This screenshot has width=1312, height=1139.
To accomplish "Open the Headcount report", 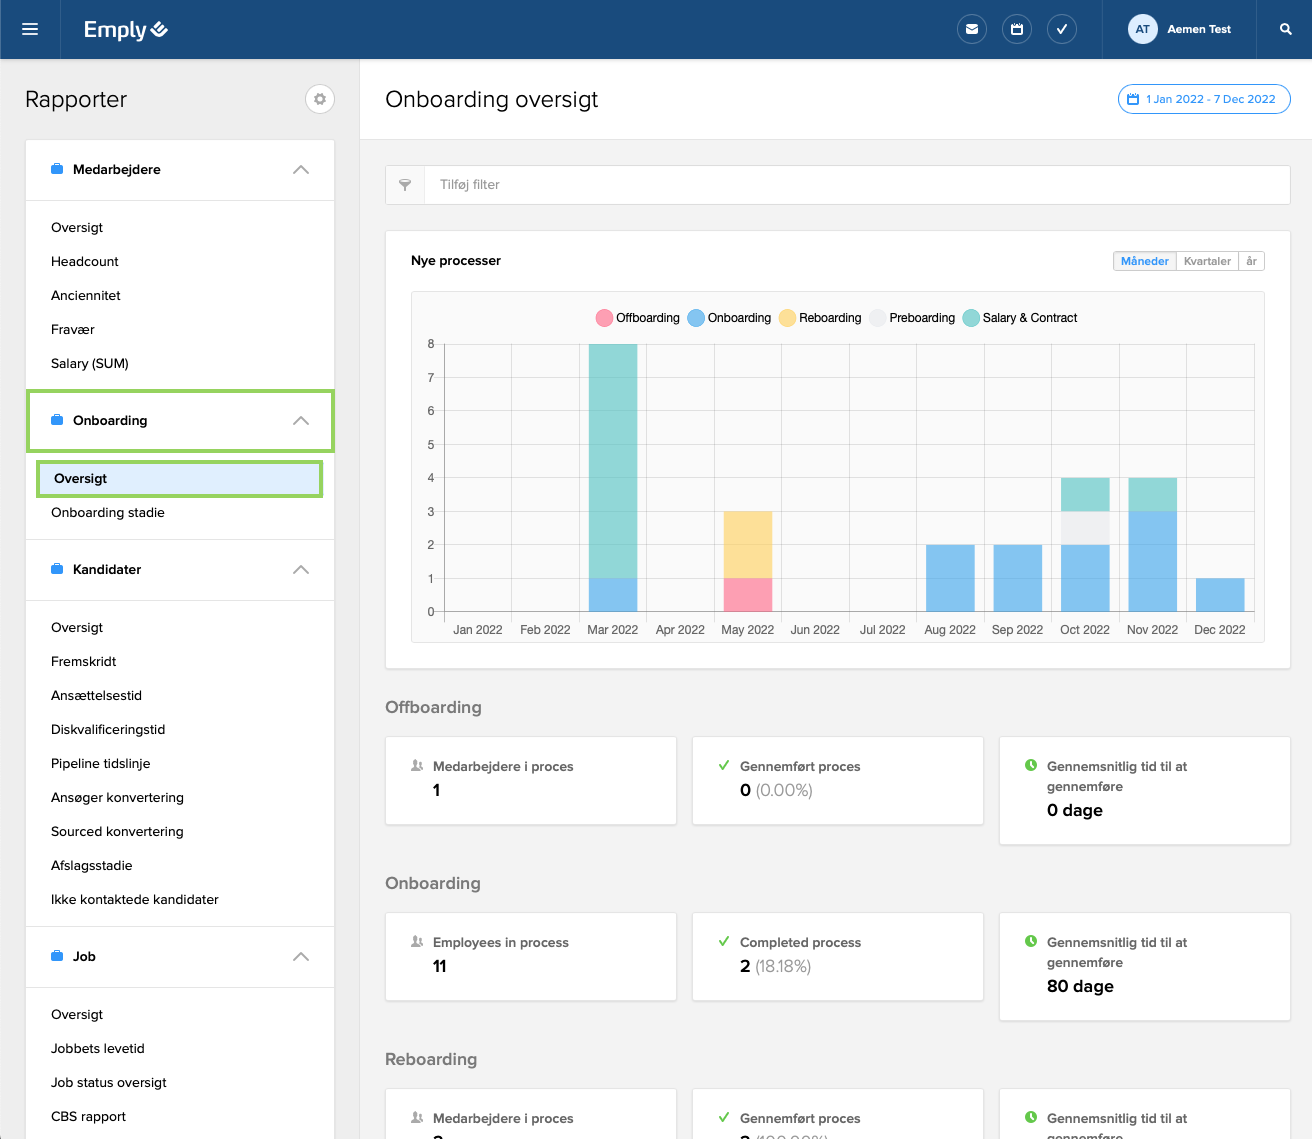I will 85,262.
